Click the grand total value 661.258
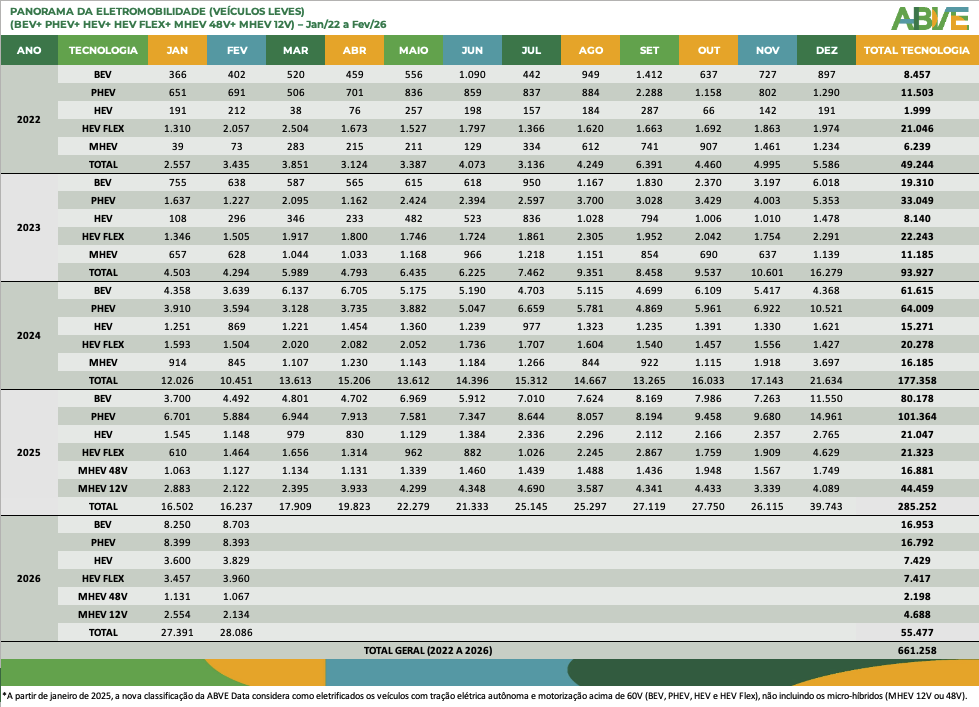Image resolution: width=979 pixels, height=707 pixels. (x=916, y=650)
